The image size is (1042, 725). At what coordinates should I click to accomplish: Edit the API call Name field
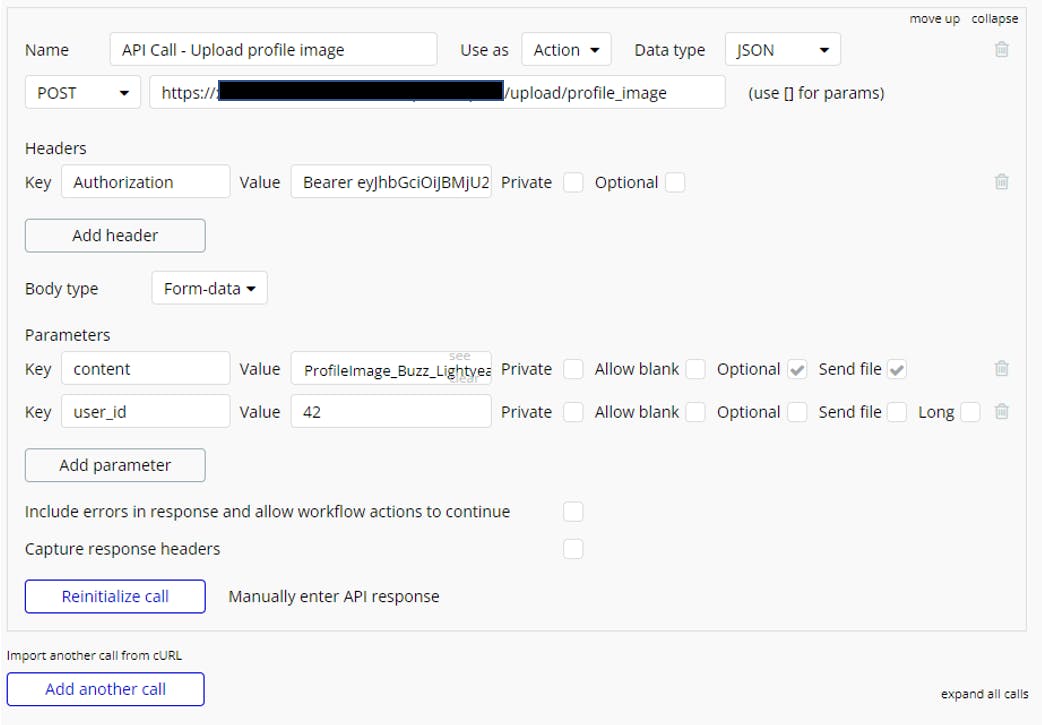pyautogui.click(x=273, y=50)
